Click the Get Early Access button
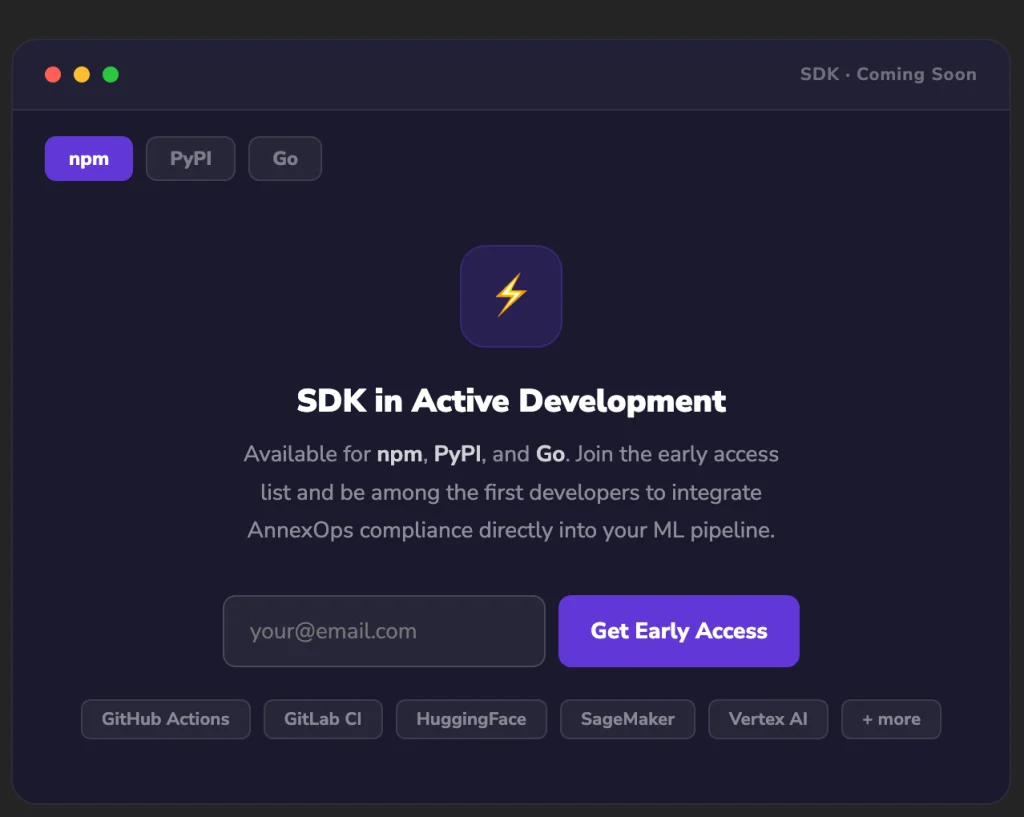Image resolution: width=1024 pixels, height=817 pixels. click(679, 631)
